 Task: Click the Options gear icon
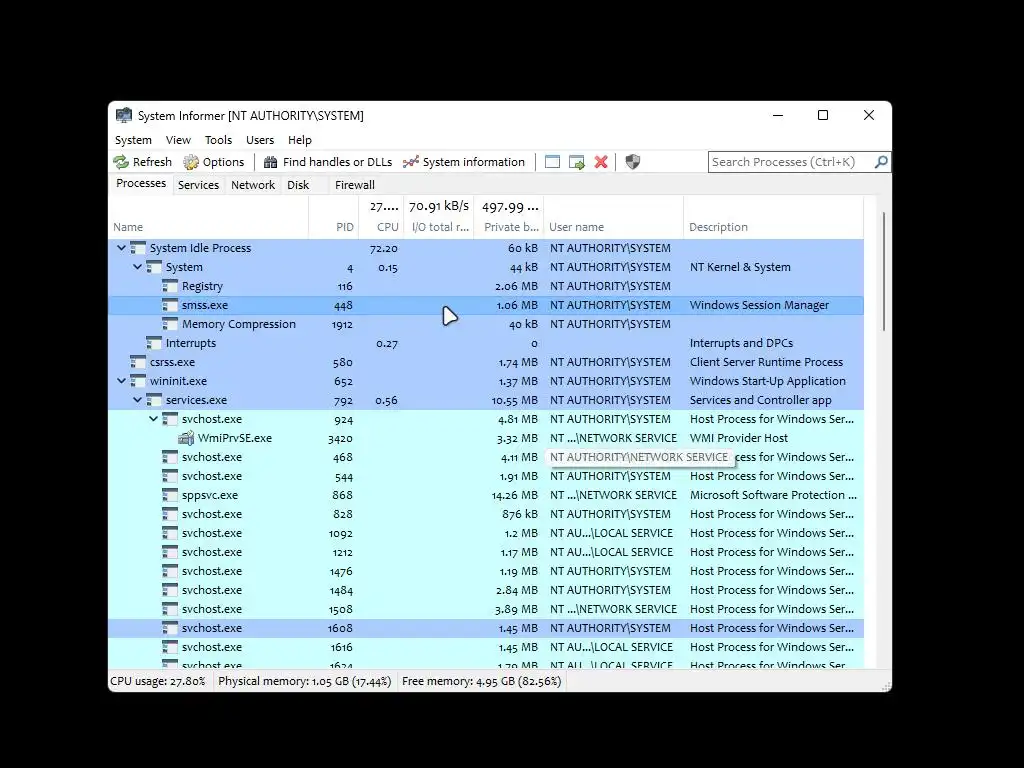point(191,162)
